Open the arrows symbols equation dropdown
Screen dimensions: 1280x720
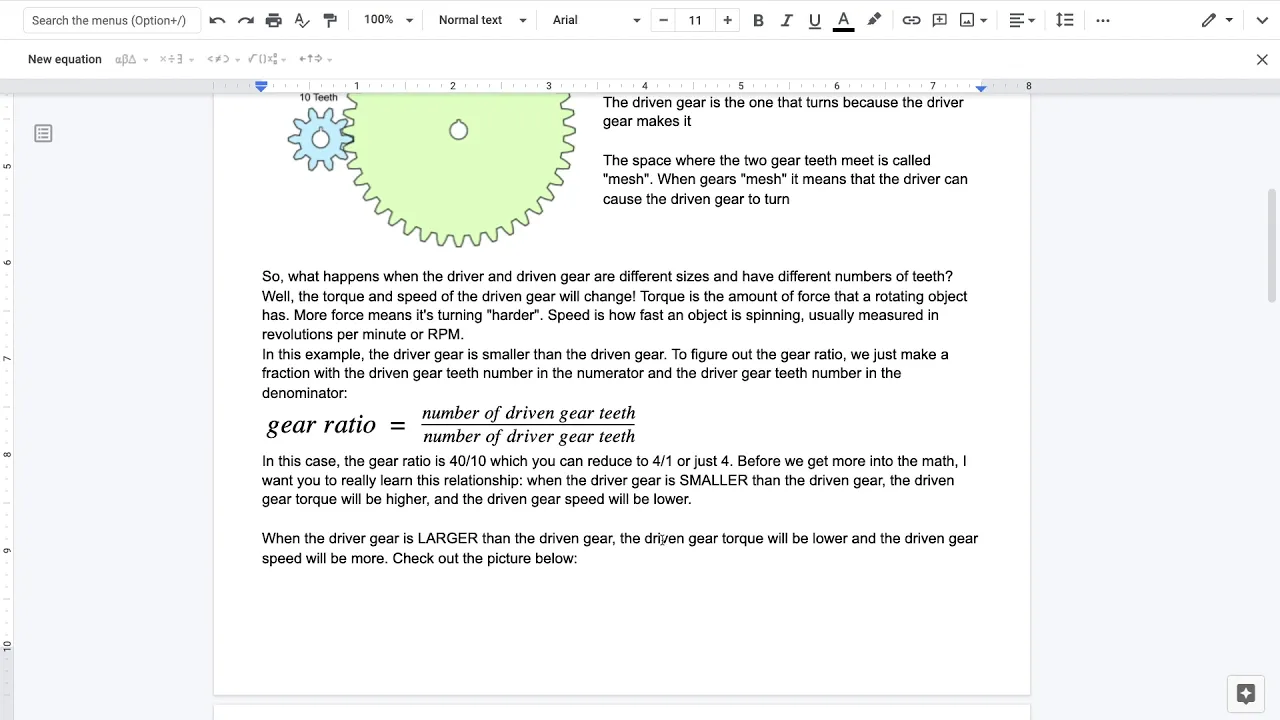315,59
